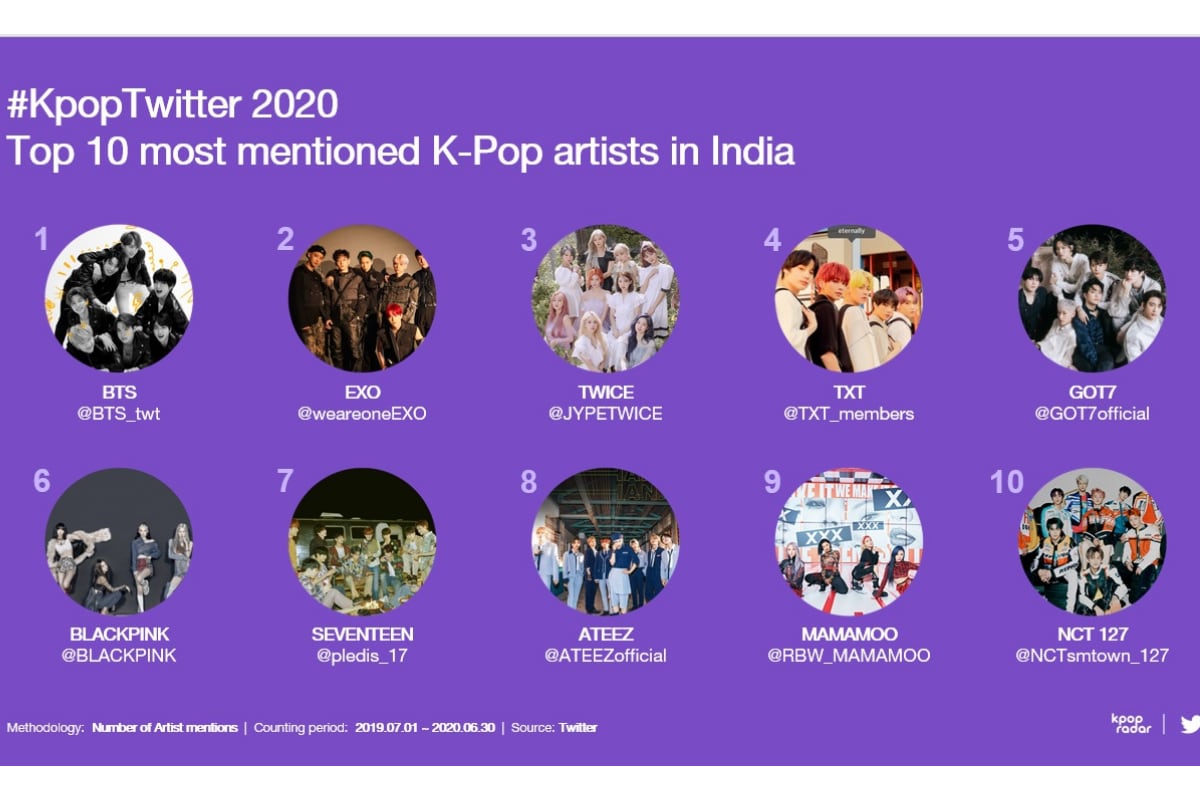The width and height of the screenshot is (1200, 800).
Task: Click the counting period dates 2019.07.01 ~ 2020.06.30
Action: [425, 727]
